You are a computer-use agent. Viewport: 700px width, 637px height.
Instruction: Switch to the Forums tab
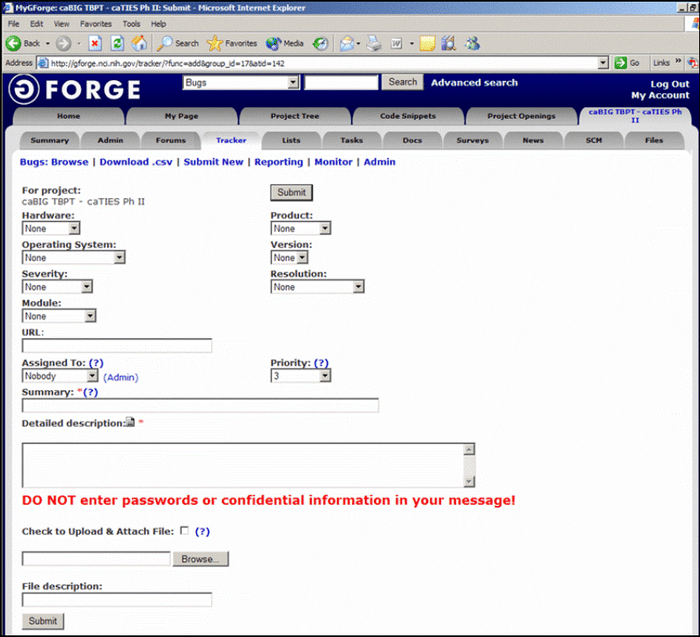pyautogui.click(x=171, y=140)
